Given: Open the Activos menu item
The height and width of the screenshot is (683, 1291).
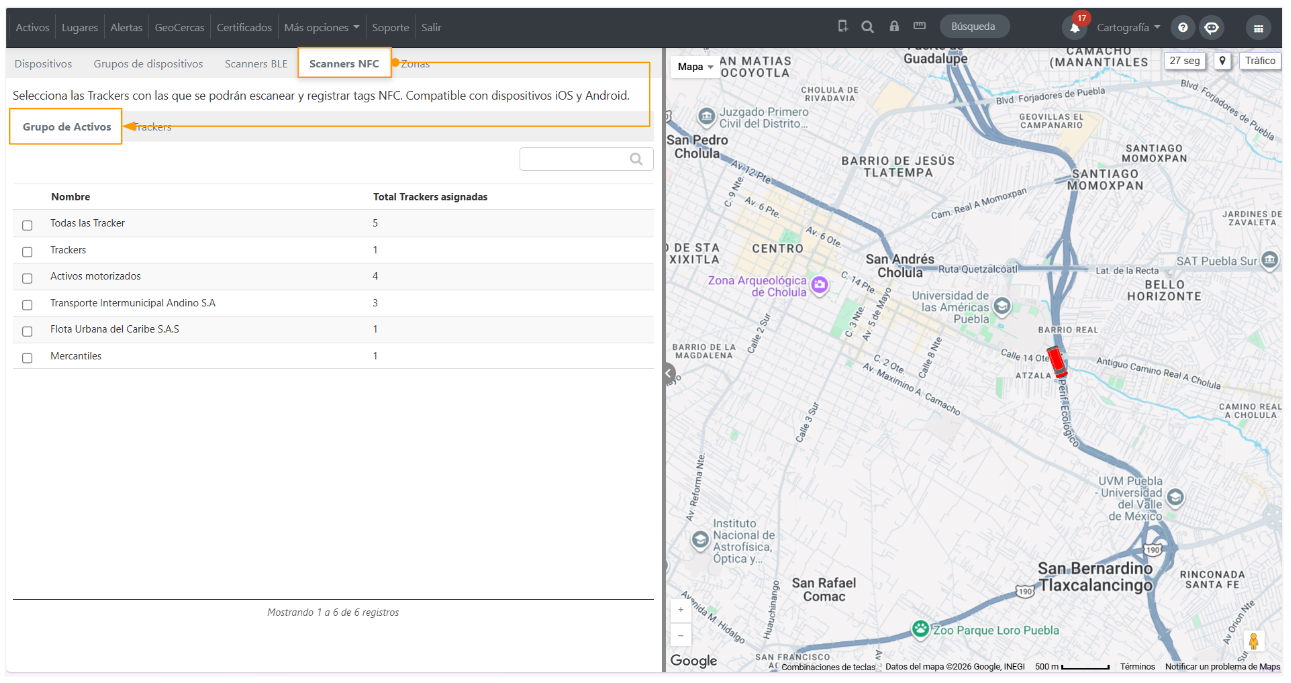Looking at the screenshot, I should 32,27.
